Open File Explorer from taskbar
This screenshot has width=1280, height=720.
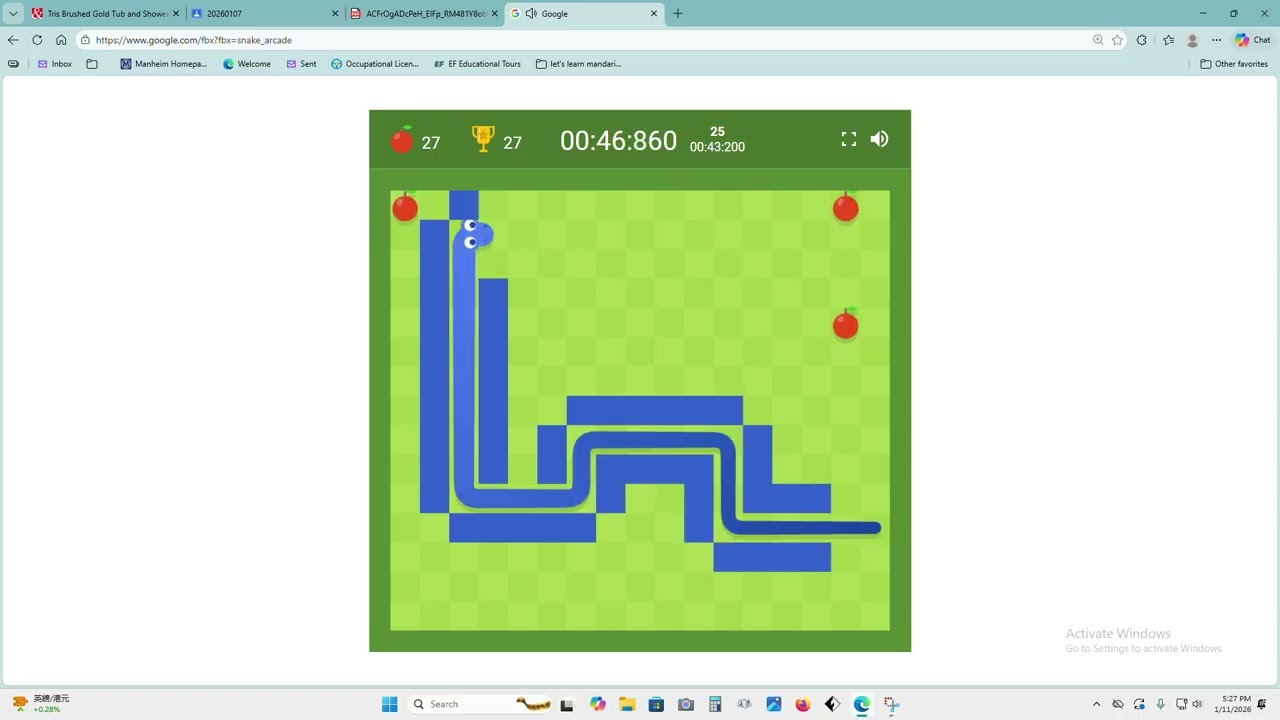tap(627, 704)
